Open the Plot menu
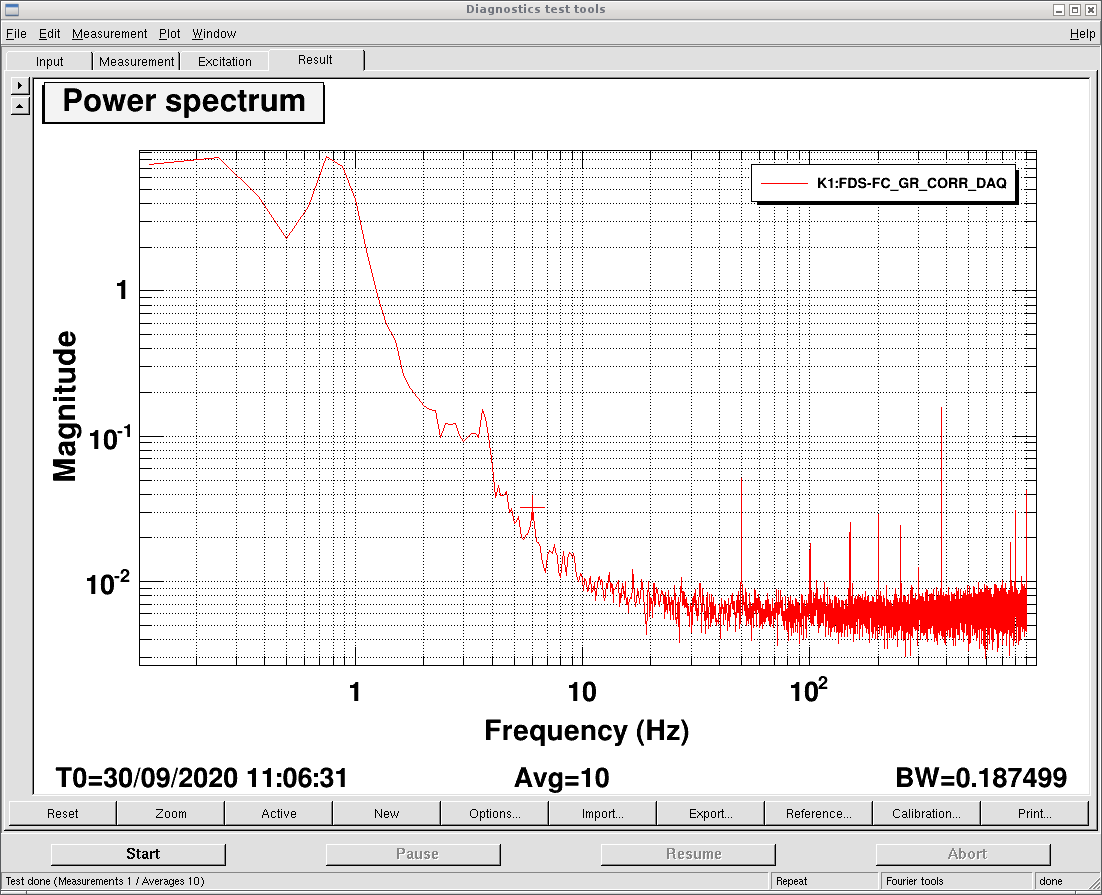This screenshot has height=895, width=1102. [169, 33]
